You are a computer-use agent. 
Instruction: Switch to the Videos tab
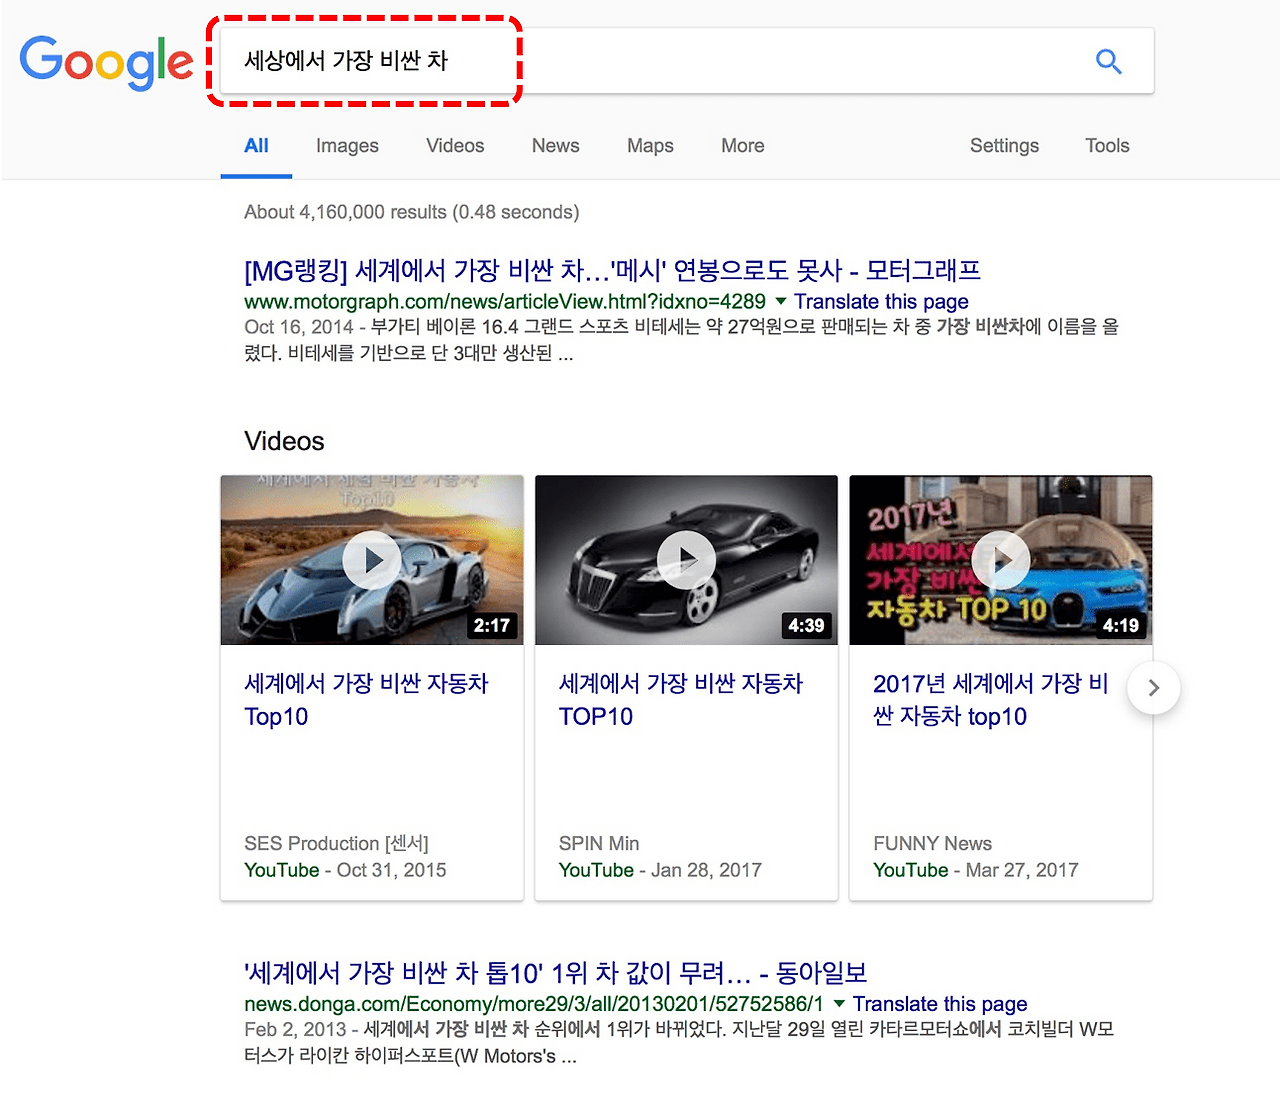(x=455, y=146)
